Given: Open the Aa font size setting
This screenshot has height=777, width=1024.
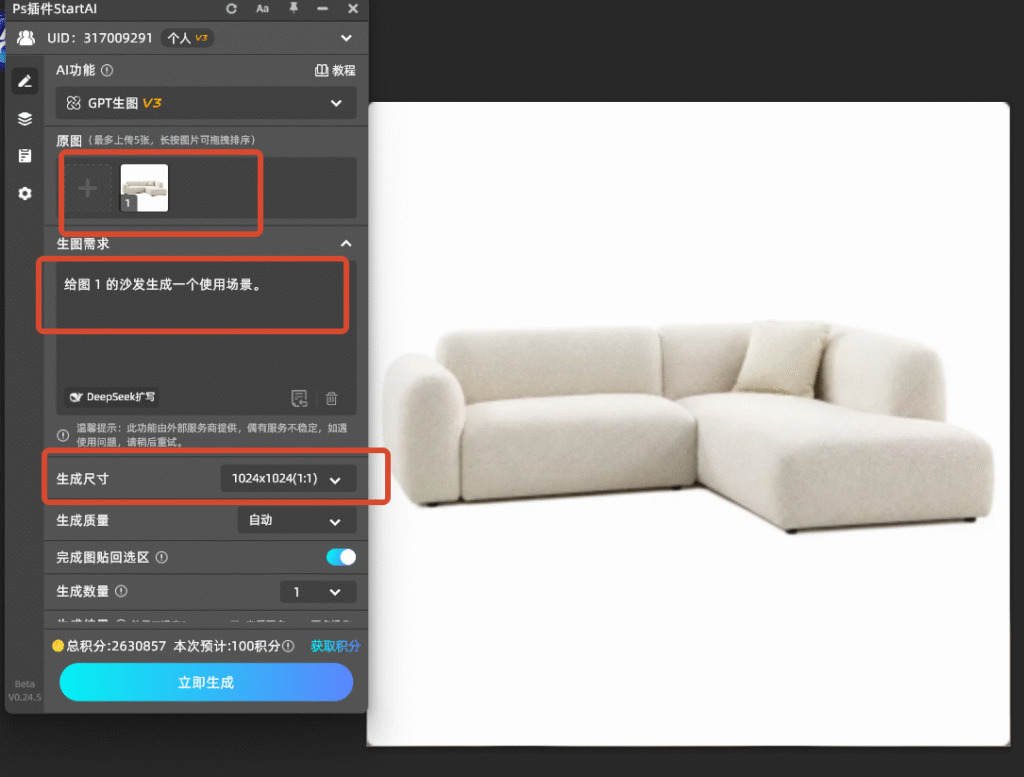Looking at the screenshot, I should pyautogui.click(x=262, y=8).
